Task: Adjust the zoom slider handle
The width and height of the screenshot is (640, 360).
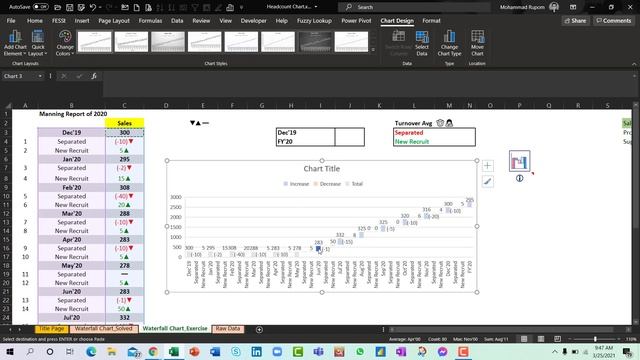Action: pos(595,339)
